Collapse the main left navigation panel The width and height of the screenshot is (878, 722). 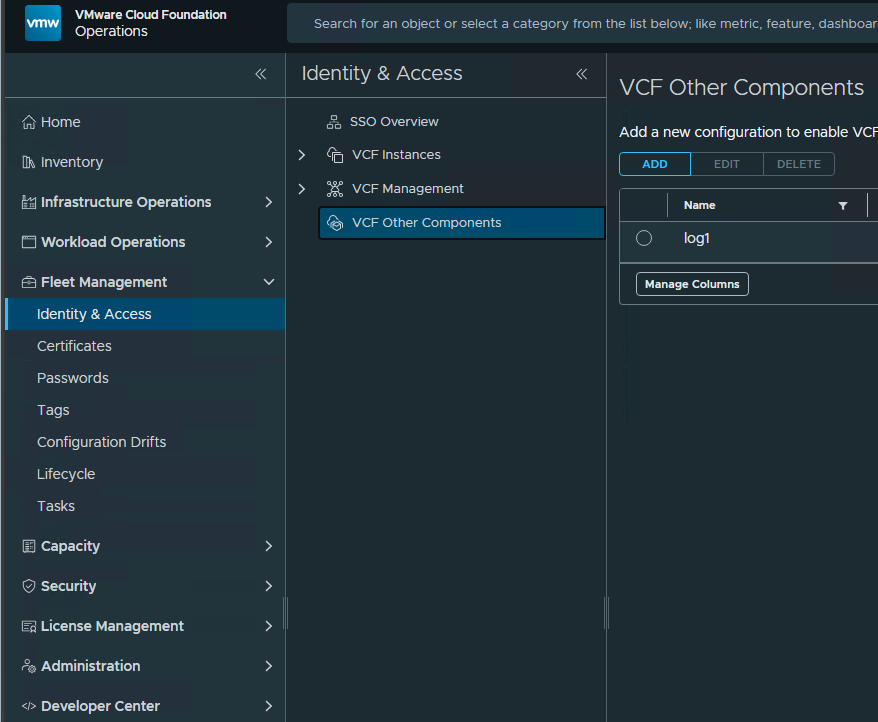coord(260,74)
